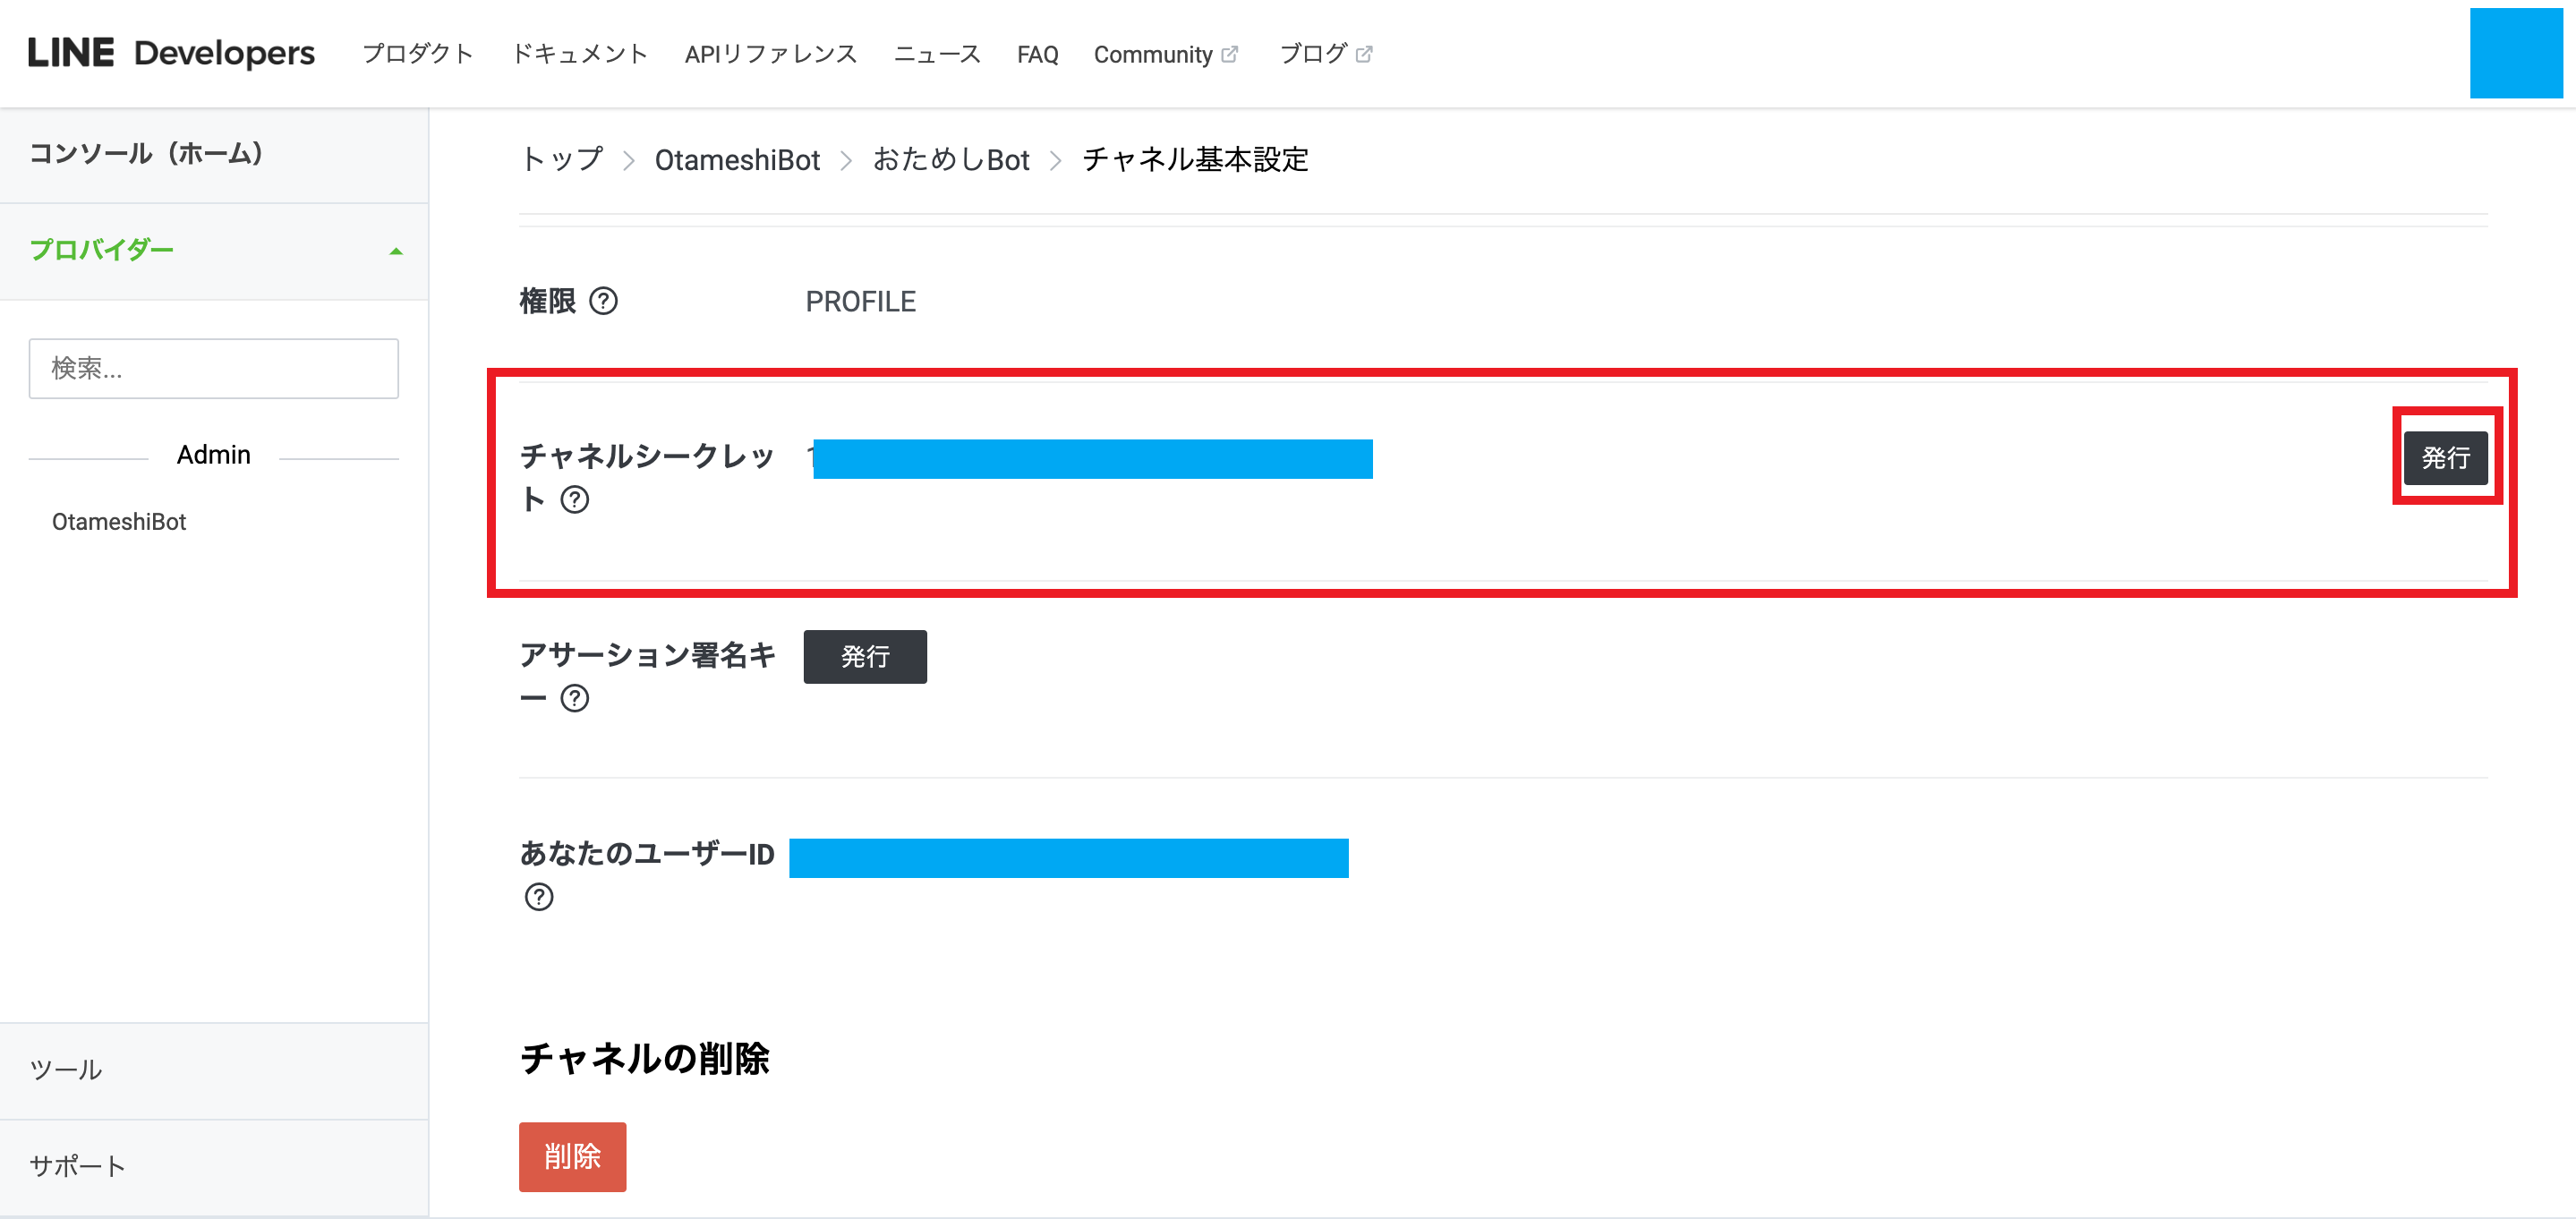Screen dimensions: 2576x1219
Task: Open the blue profile avatar at top right
Action: [x=2515, y=53]
